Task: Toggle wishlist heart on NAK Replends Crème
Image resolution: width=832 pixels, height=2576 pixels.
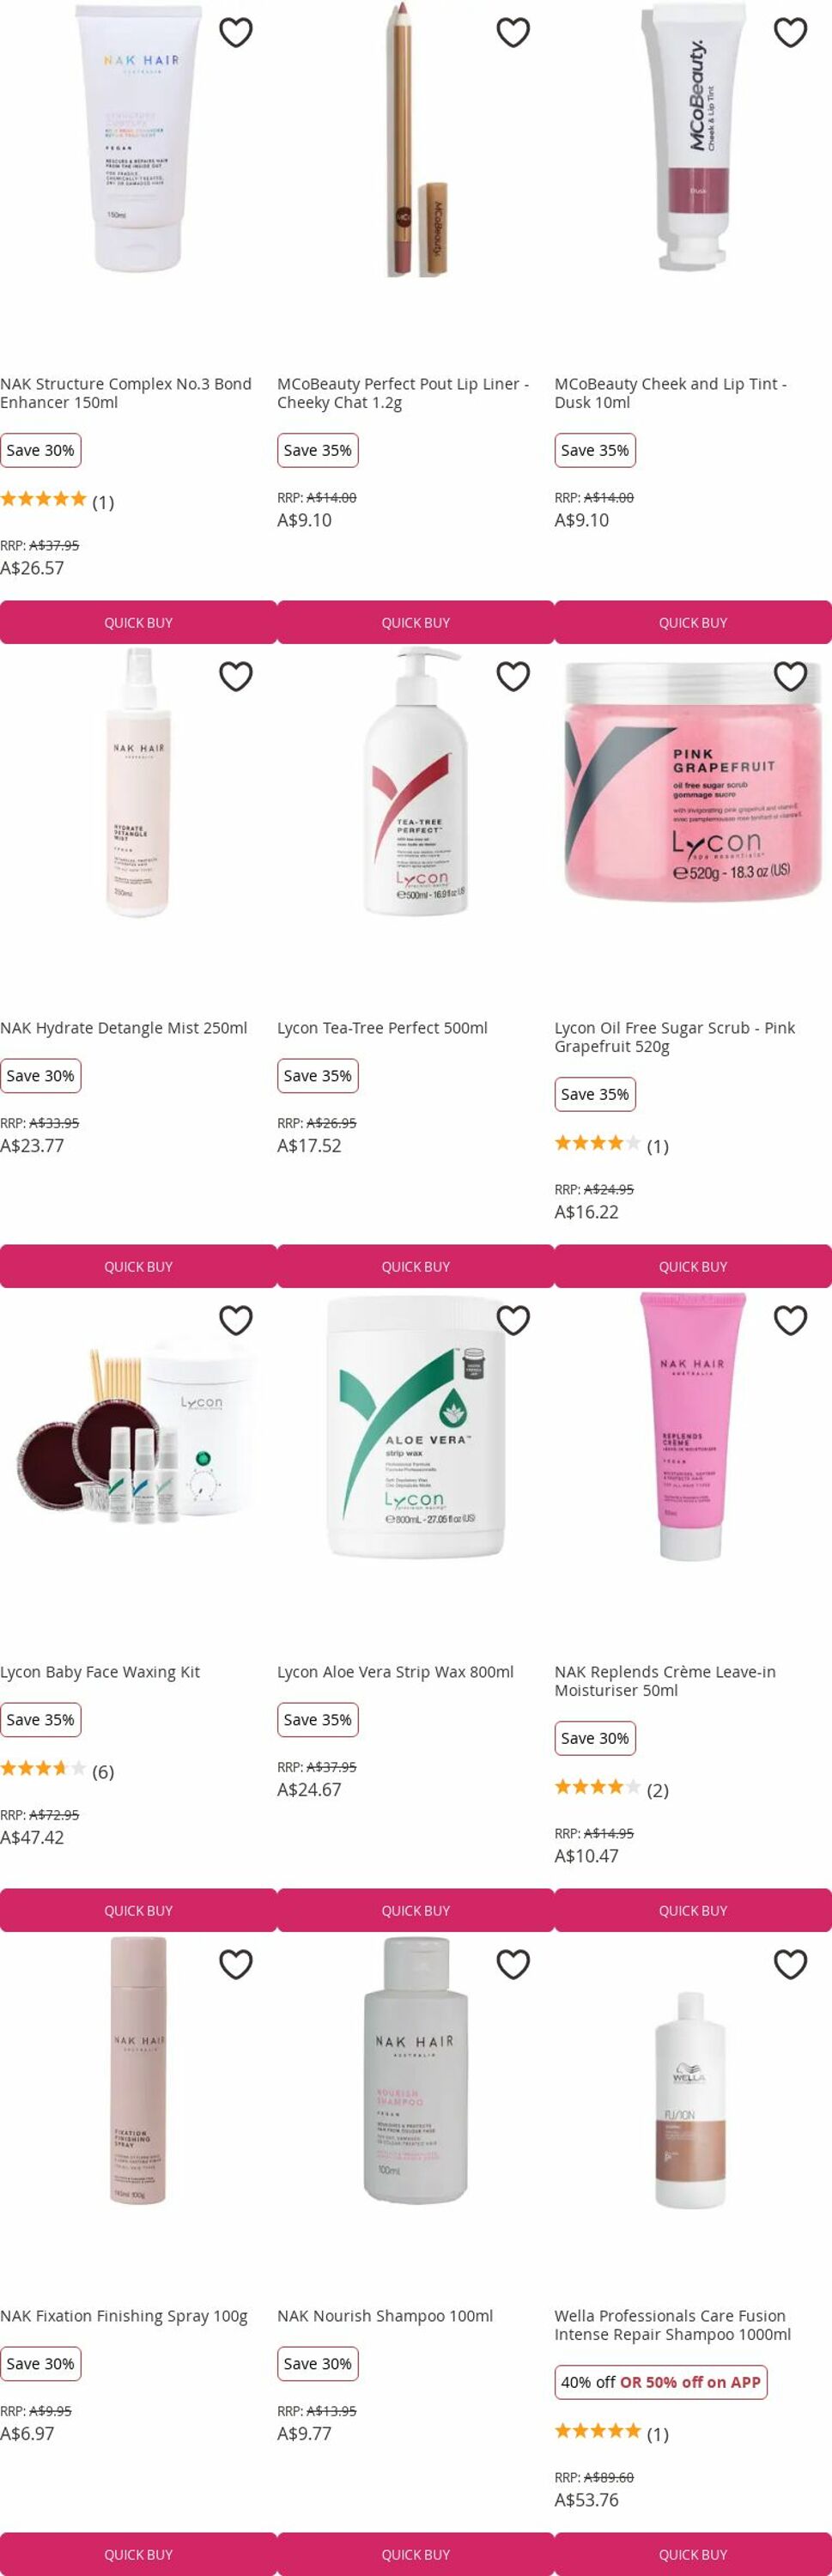Action: (790, 1321)
